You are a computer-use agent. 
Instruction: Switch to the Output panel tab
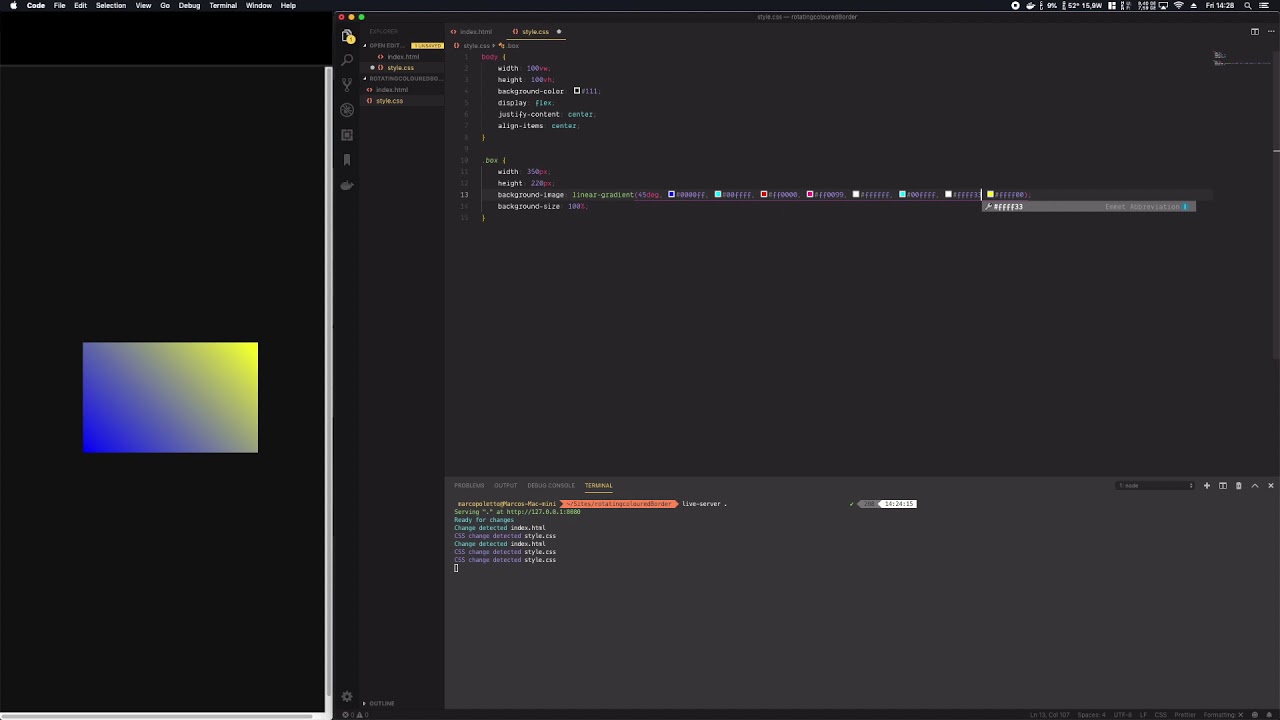tap(506, 486)
